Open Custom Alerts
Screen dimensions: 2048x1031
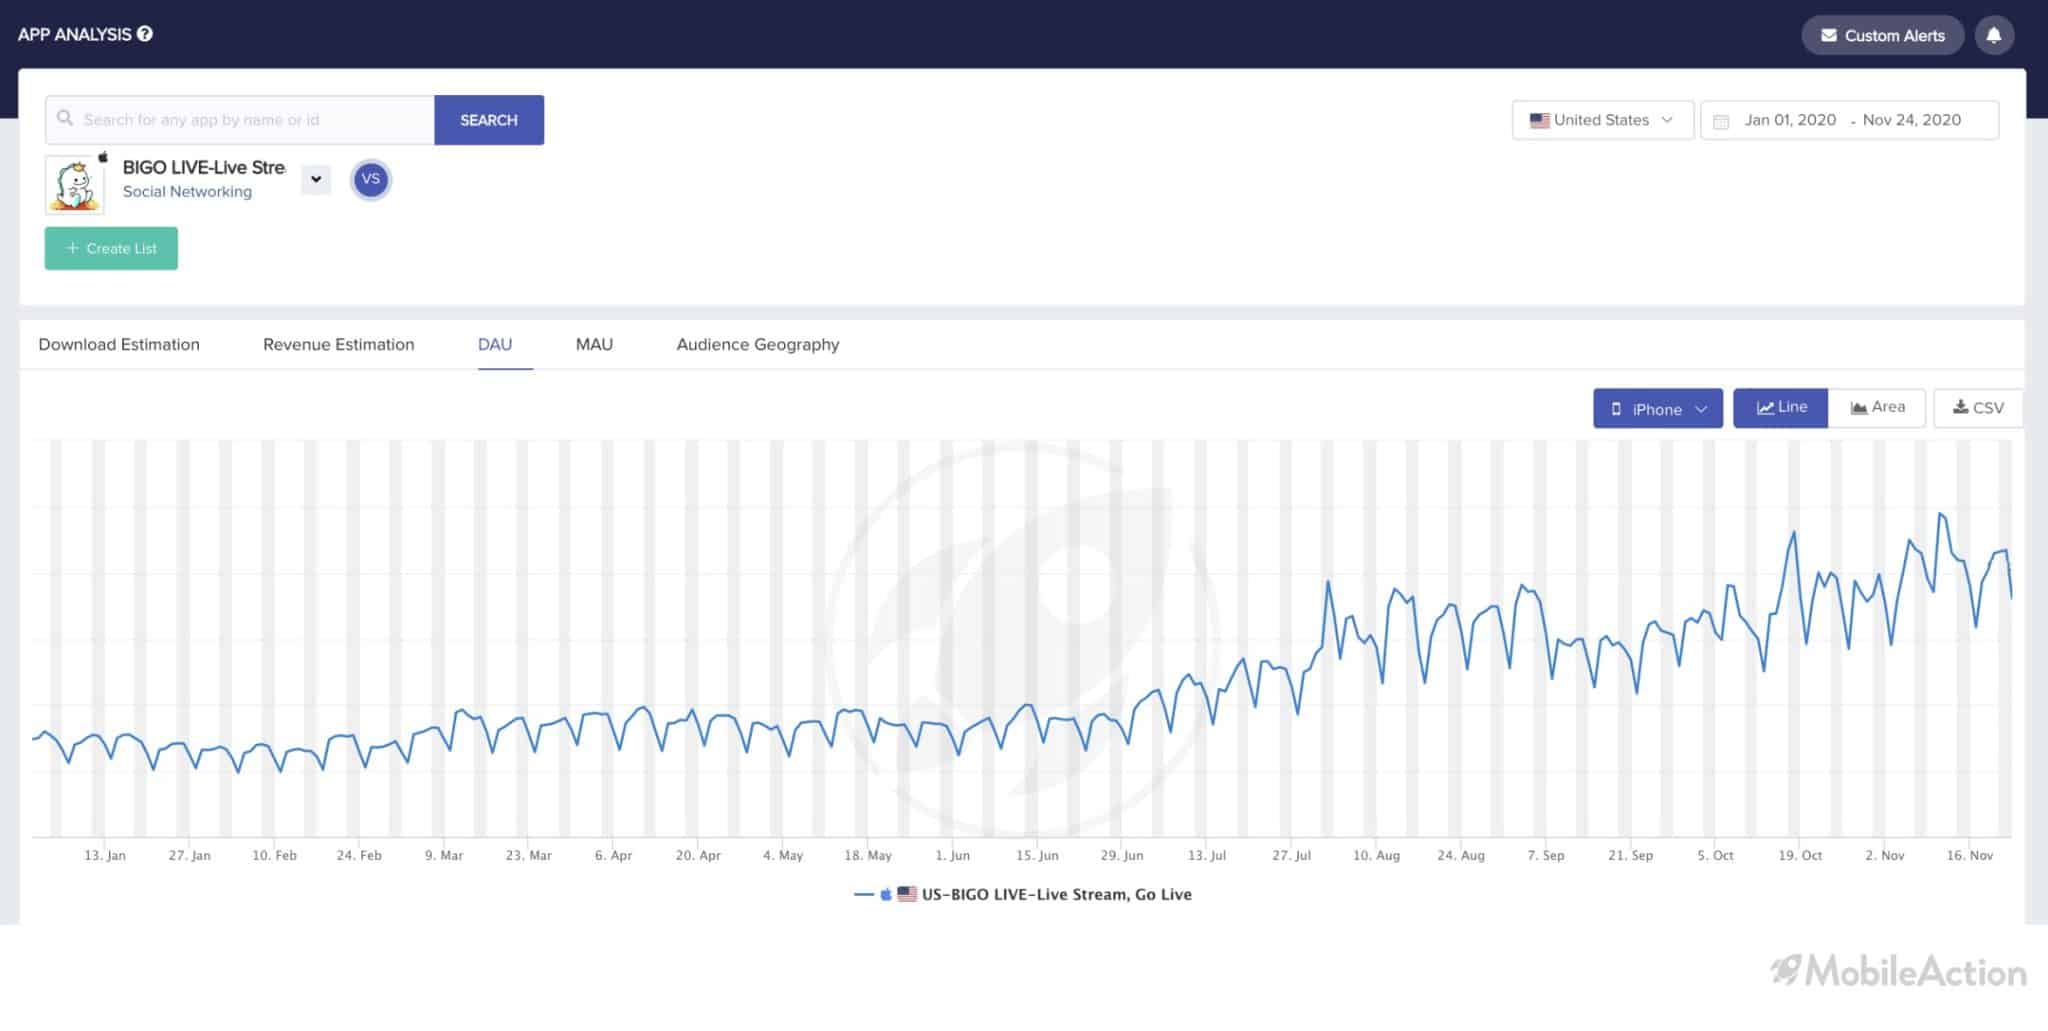pyautogui.click(x=1883, y=35)
